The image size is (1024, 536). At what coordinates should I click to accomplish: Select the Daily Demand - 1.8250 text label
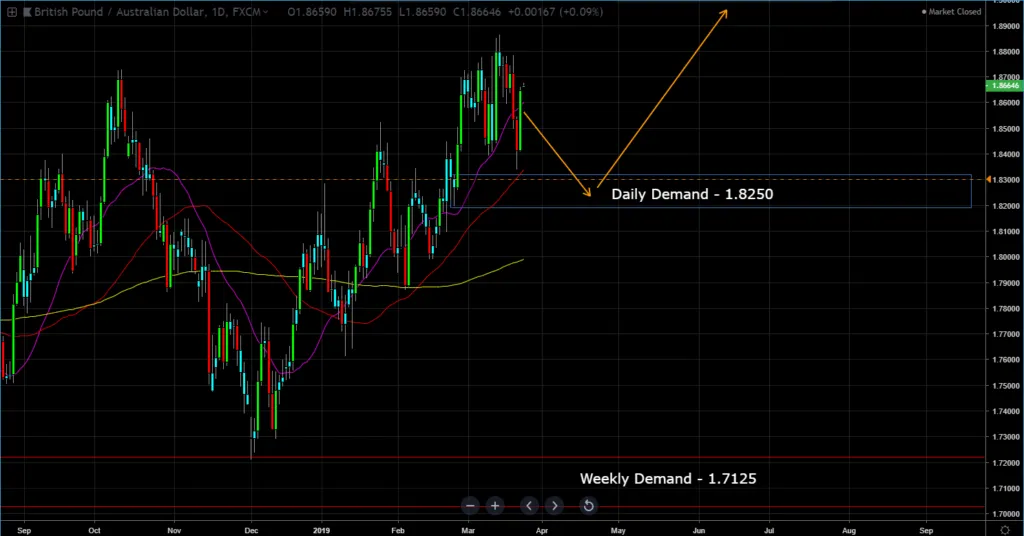tap(692, 194)
